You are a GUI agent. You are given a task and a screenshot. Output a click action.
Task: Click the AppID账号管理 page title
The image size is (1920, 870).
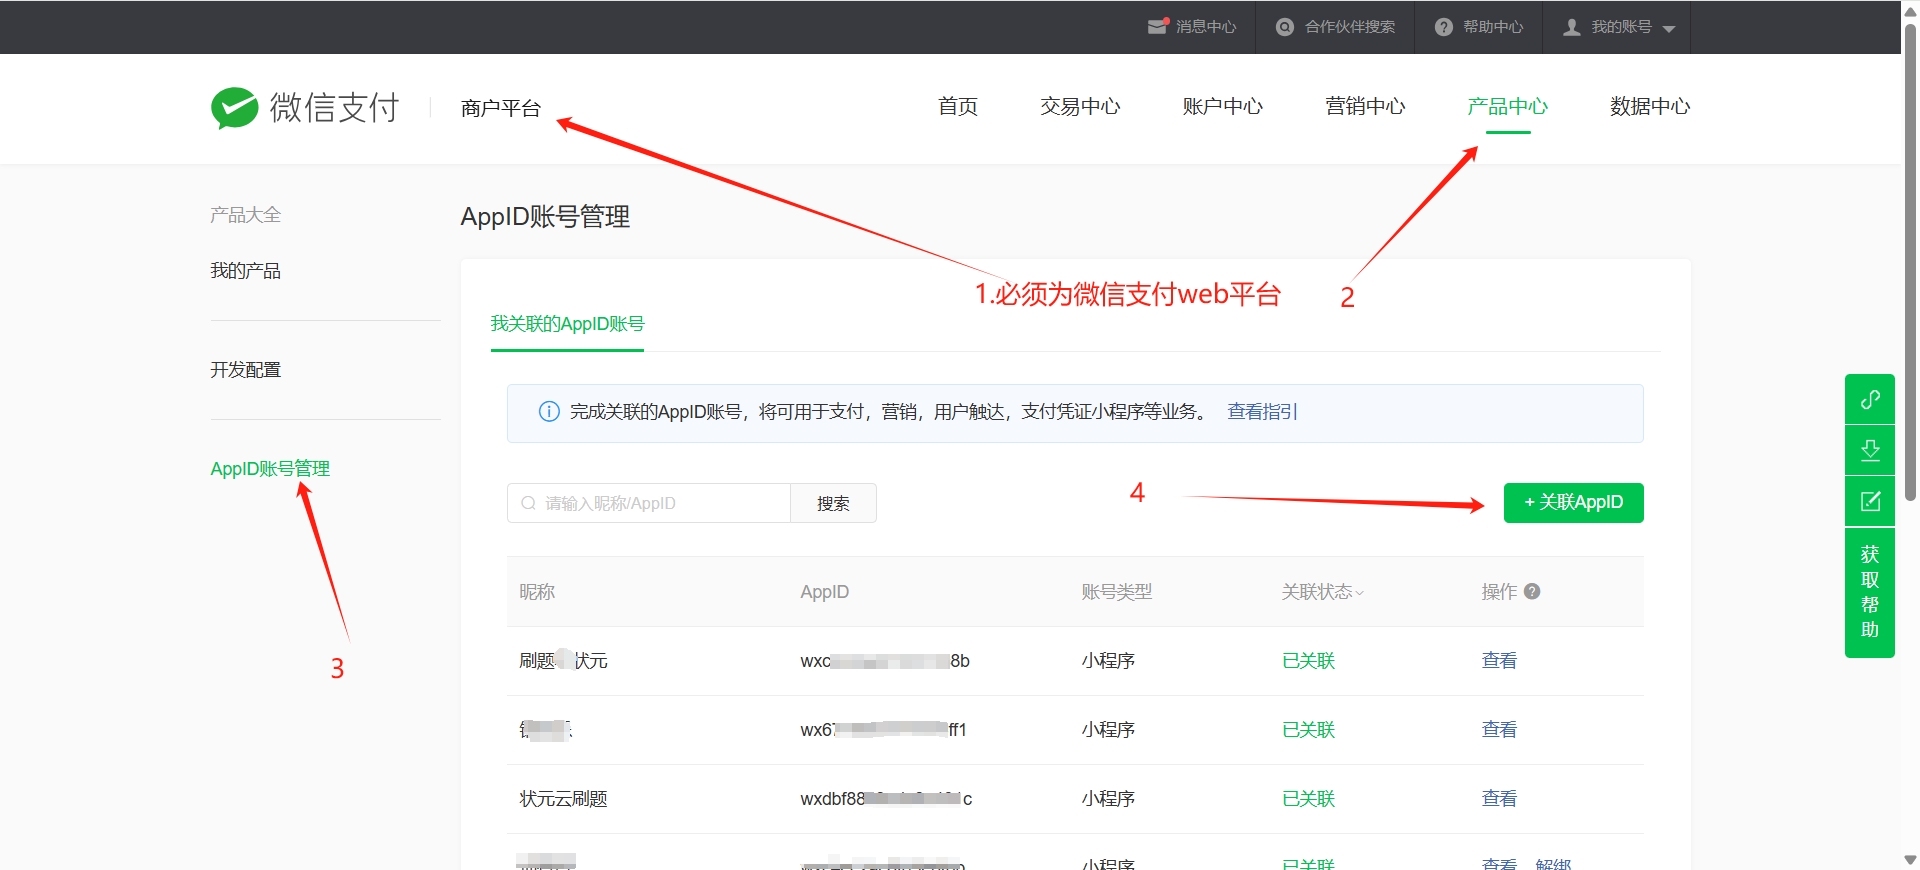(x=545, y=217)
